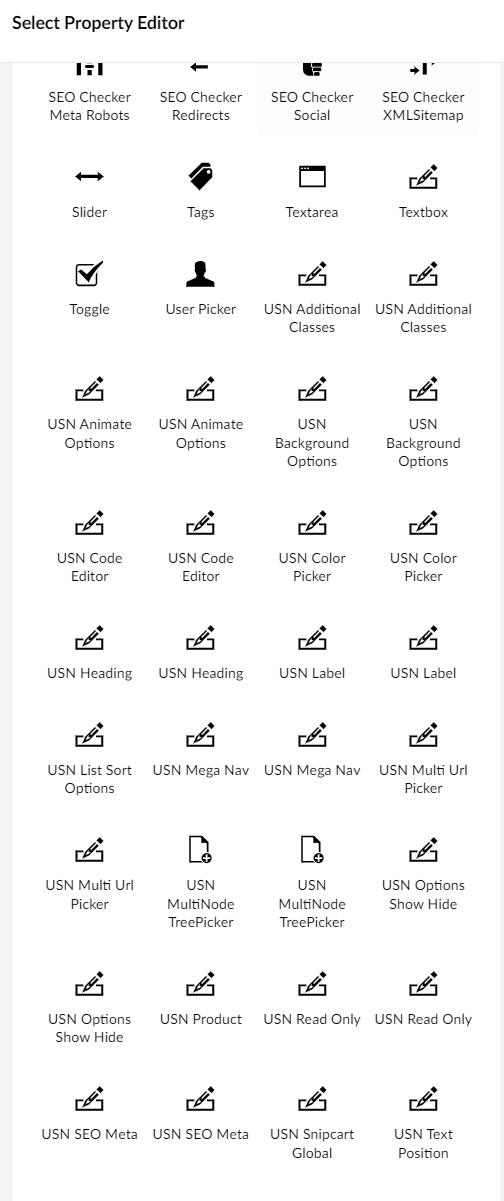The height and width of the screenshot is (1201, 504).
Task: Choose the Textbox property editor
Action: coord(423,193)
